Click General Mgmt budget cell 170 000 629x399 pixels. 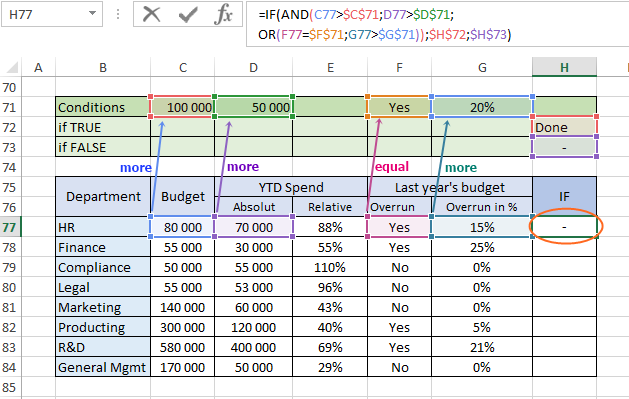(x=183, y=367)
